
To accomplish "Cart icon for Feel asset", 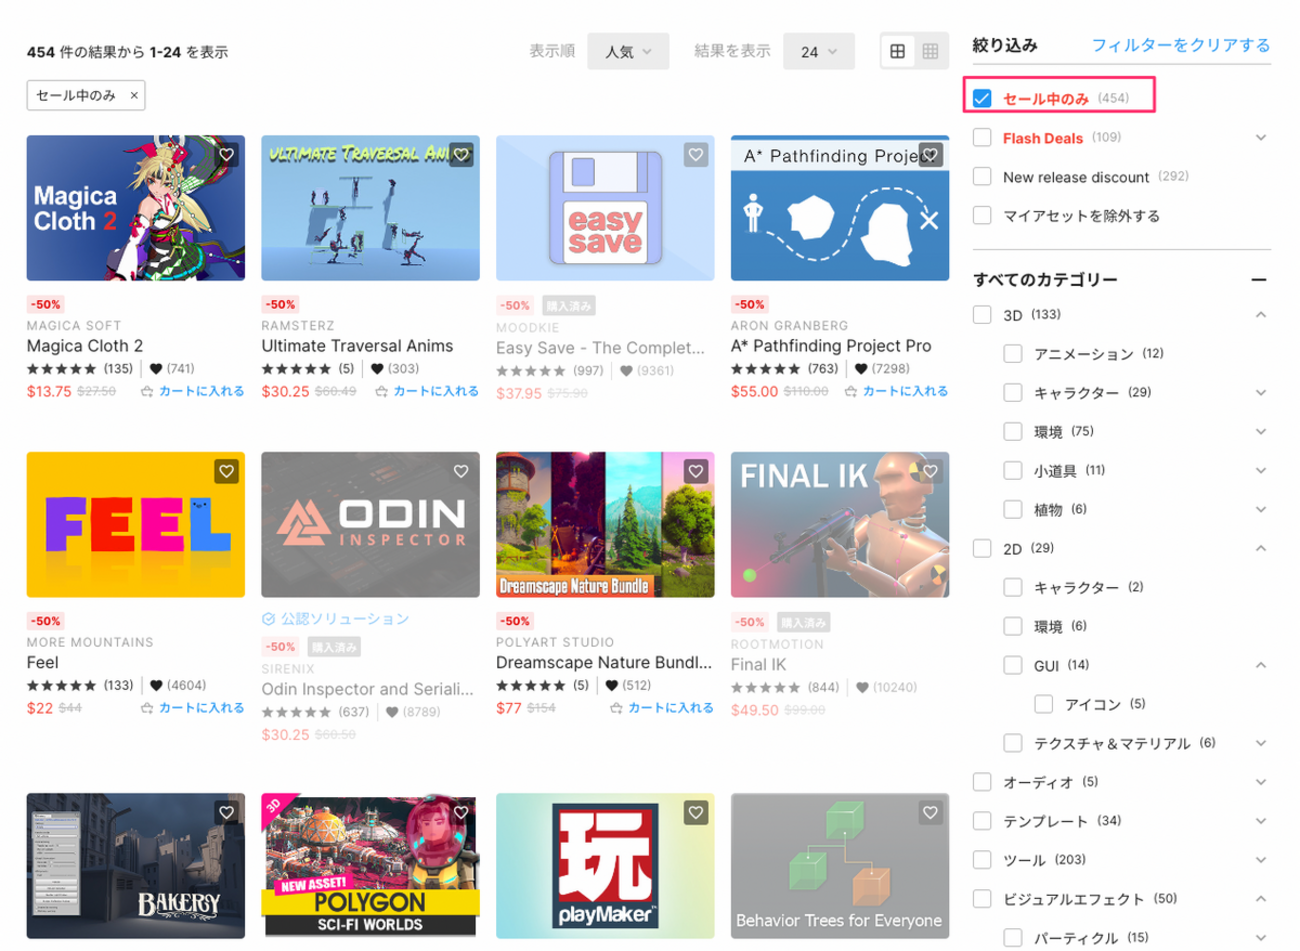I will (147, 709).
